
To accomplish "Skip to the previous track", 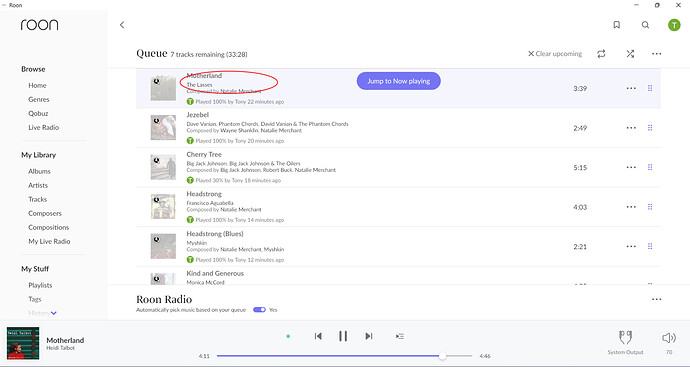I will [318, 336].
